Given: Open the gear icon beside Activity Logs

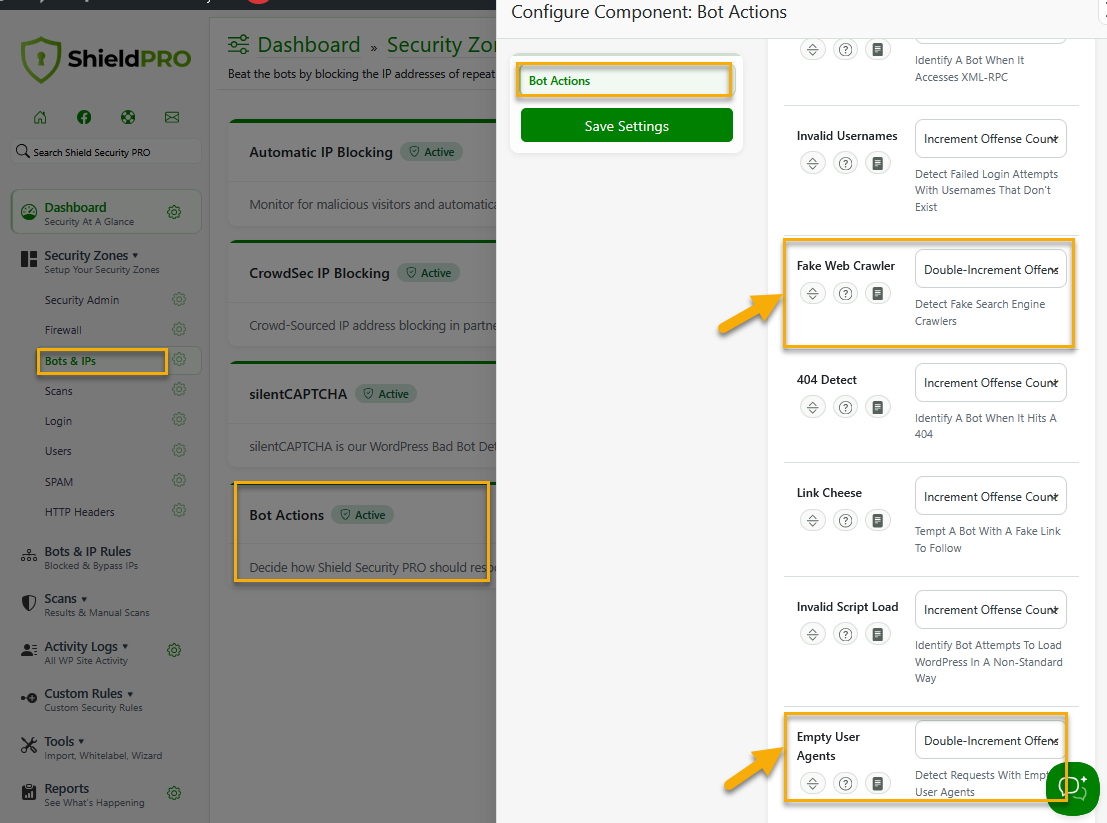Looking at the screenshot, I should coord(174,649).
